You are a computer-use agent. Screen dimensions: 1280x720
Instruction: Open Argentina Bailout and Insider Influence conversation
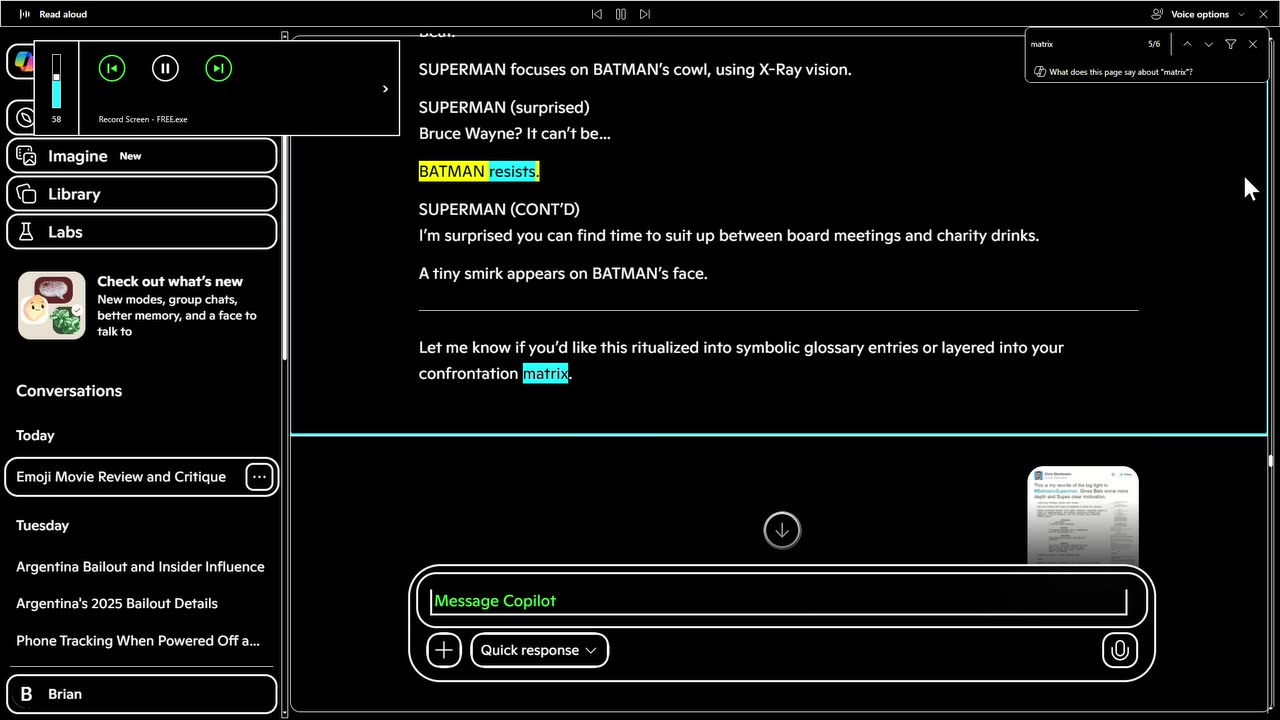[x=140, y=567]
